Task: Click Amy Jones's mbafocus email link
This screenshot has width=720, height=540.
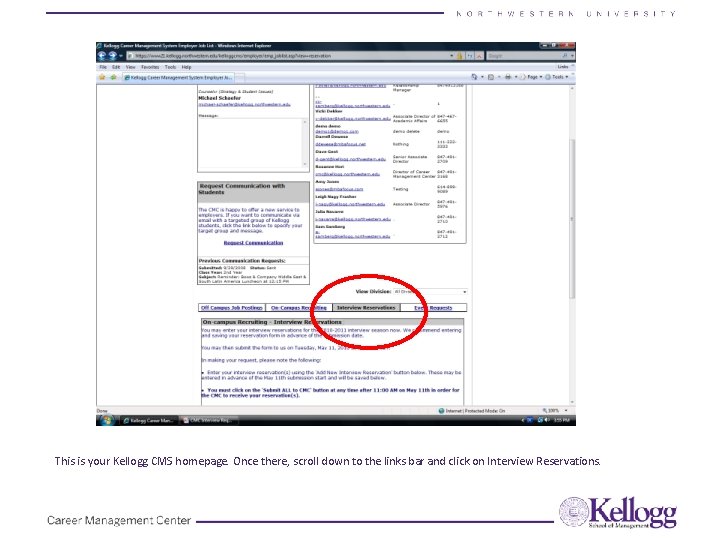Action: coord(339,189)
